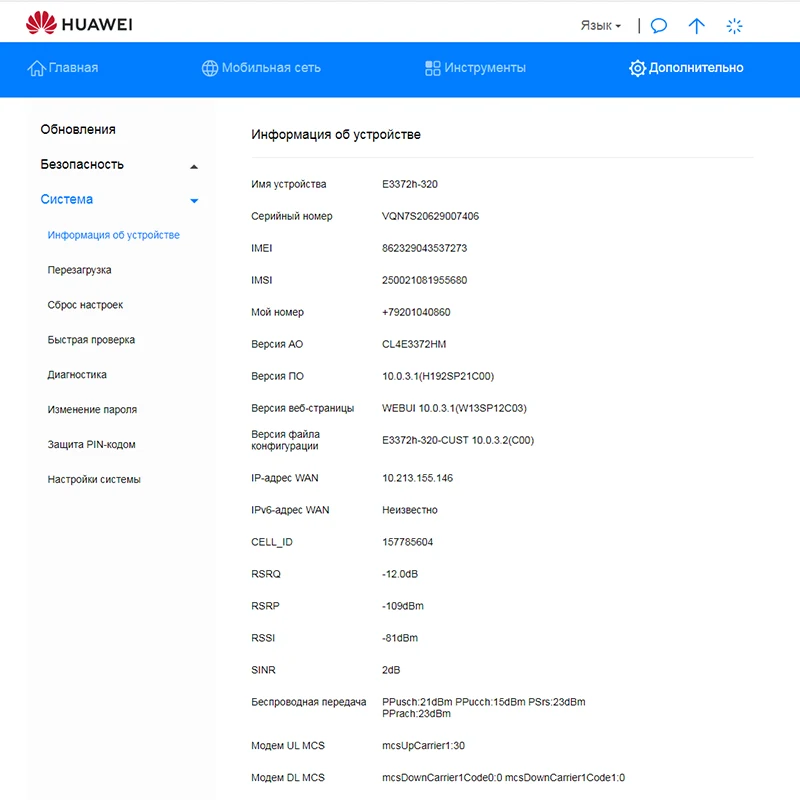Open Защита PIN-кодом settings
Viewport: 800px width, 800px height.
click(x=91, y=445)
